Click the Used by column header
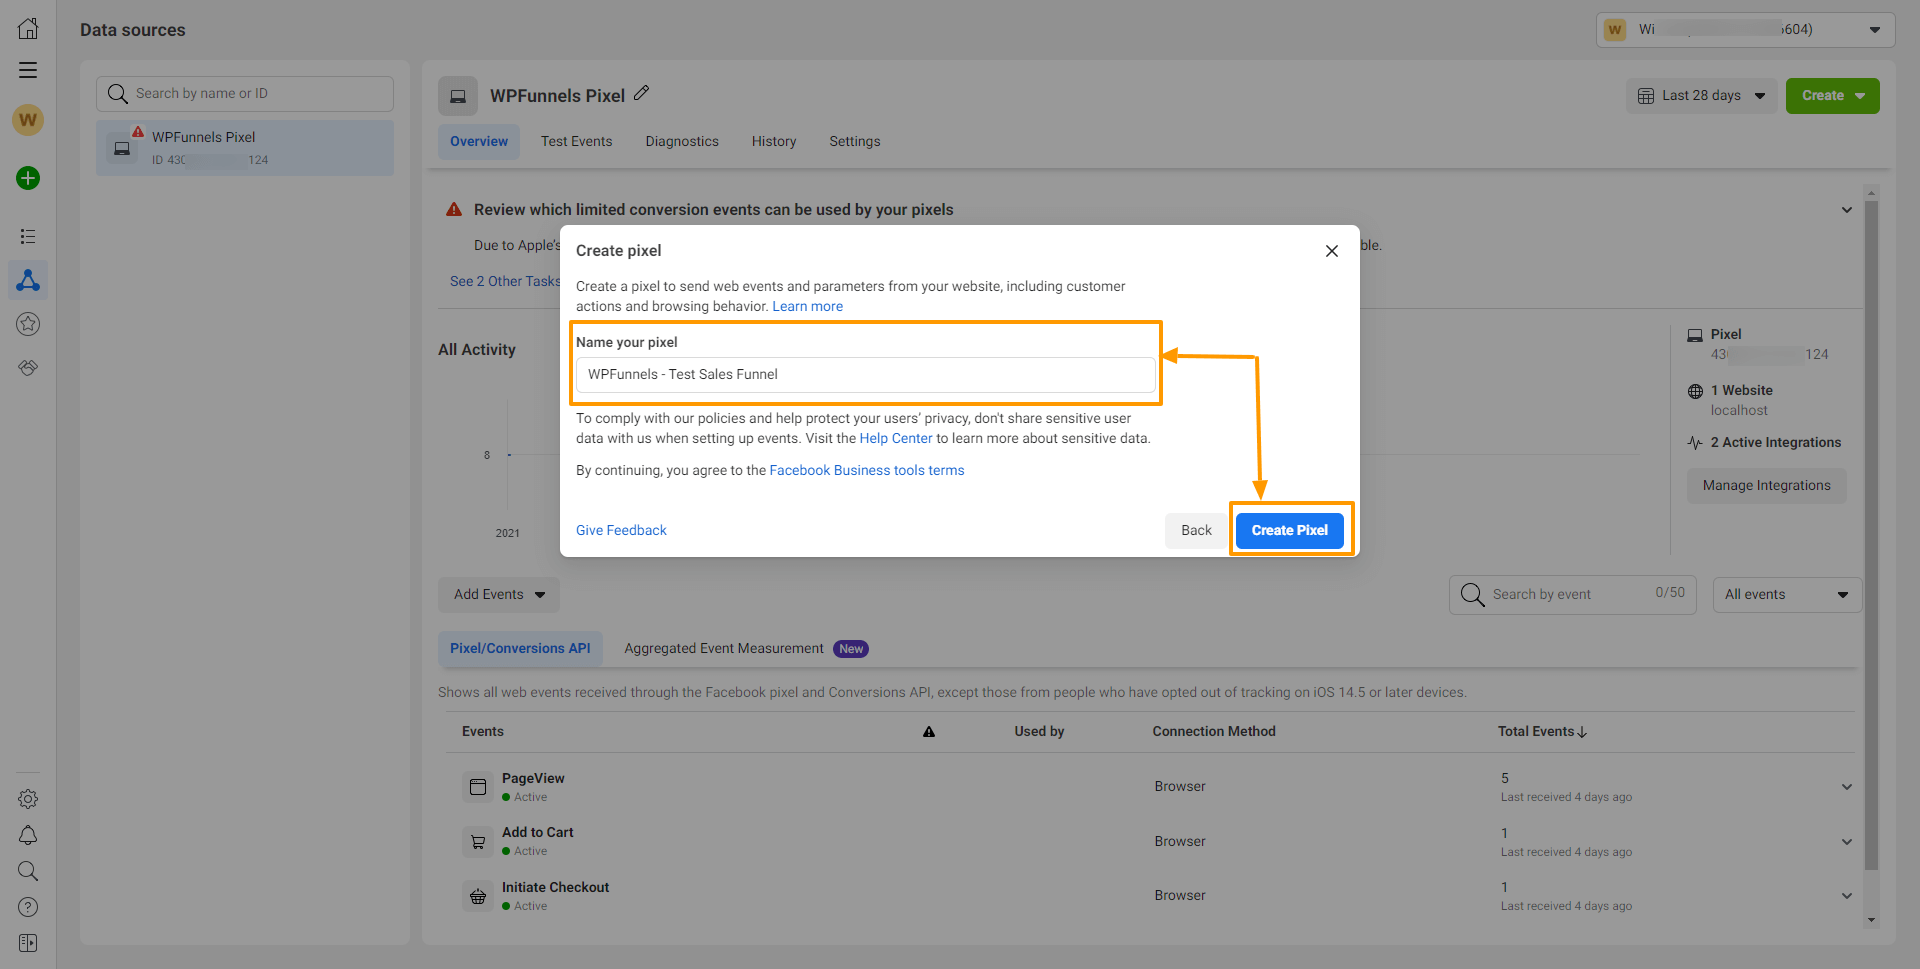Image resolution: width=1920 pixels, height=969 pixels. 1039,732
